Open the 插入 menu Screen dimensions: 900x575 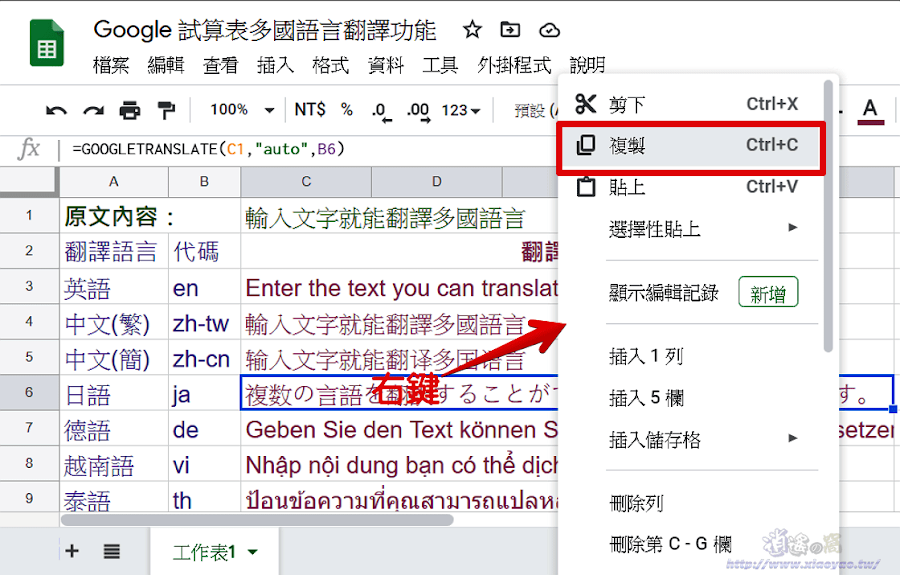(275, 65)
